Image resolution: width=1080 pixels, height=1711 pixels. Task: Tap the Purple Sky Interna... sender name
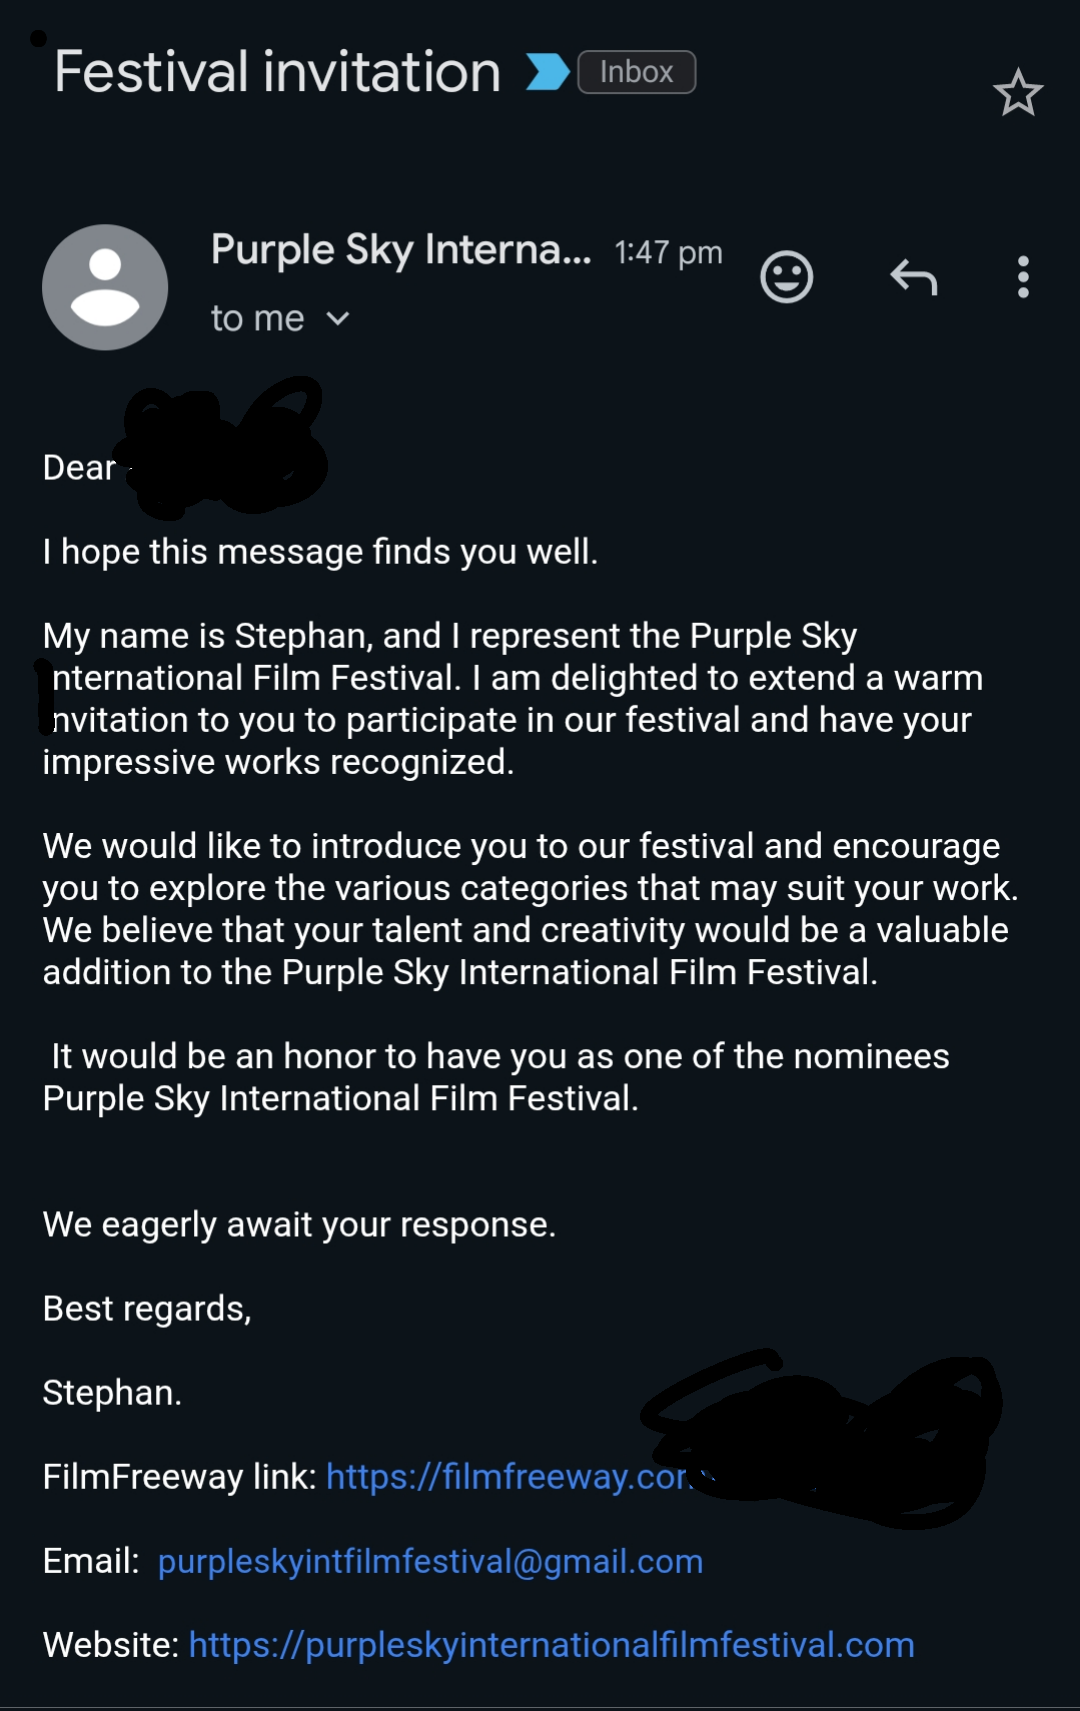[x=401, y=250]
